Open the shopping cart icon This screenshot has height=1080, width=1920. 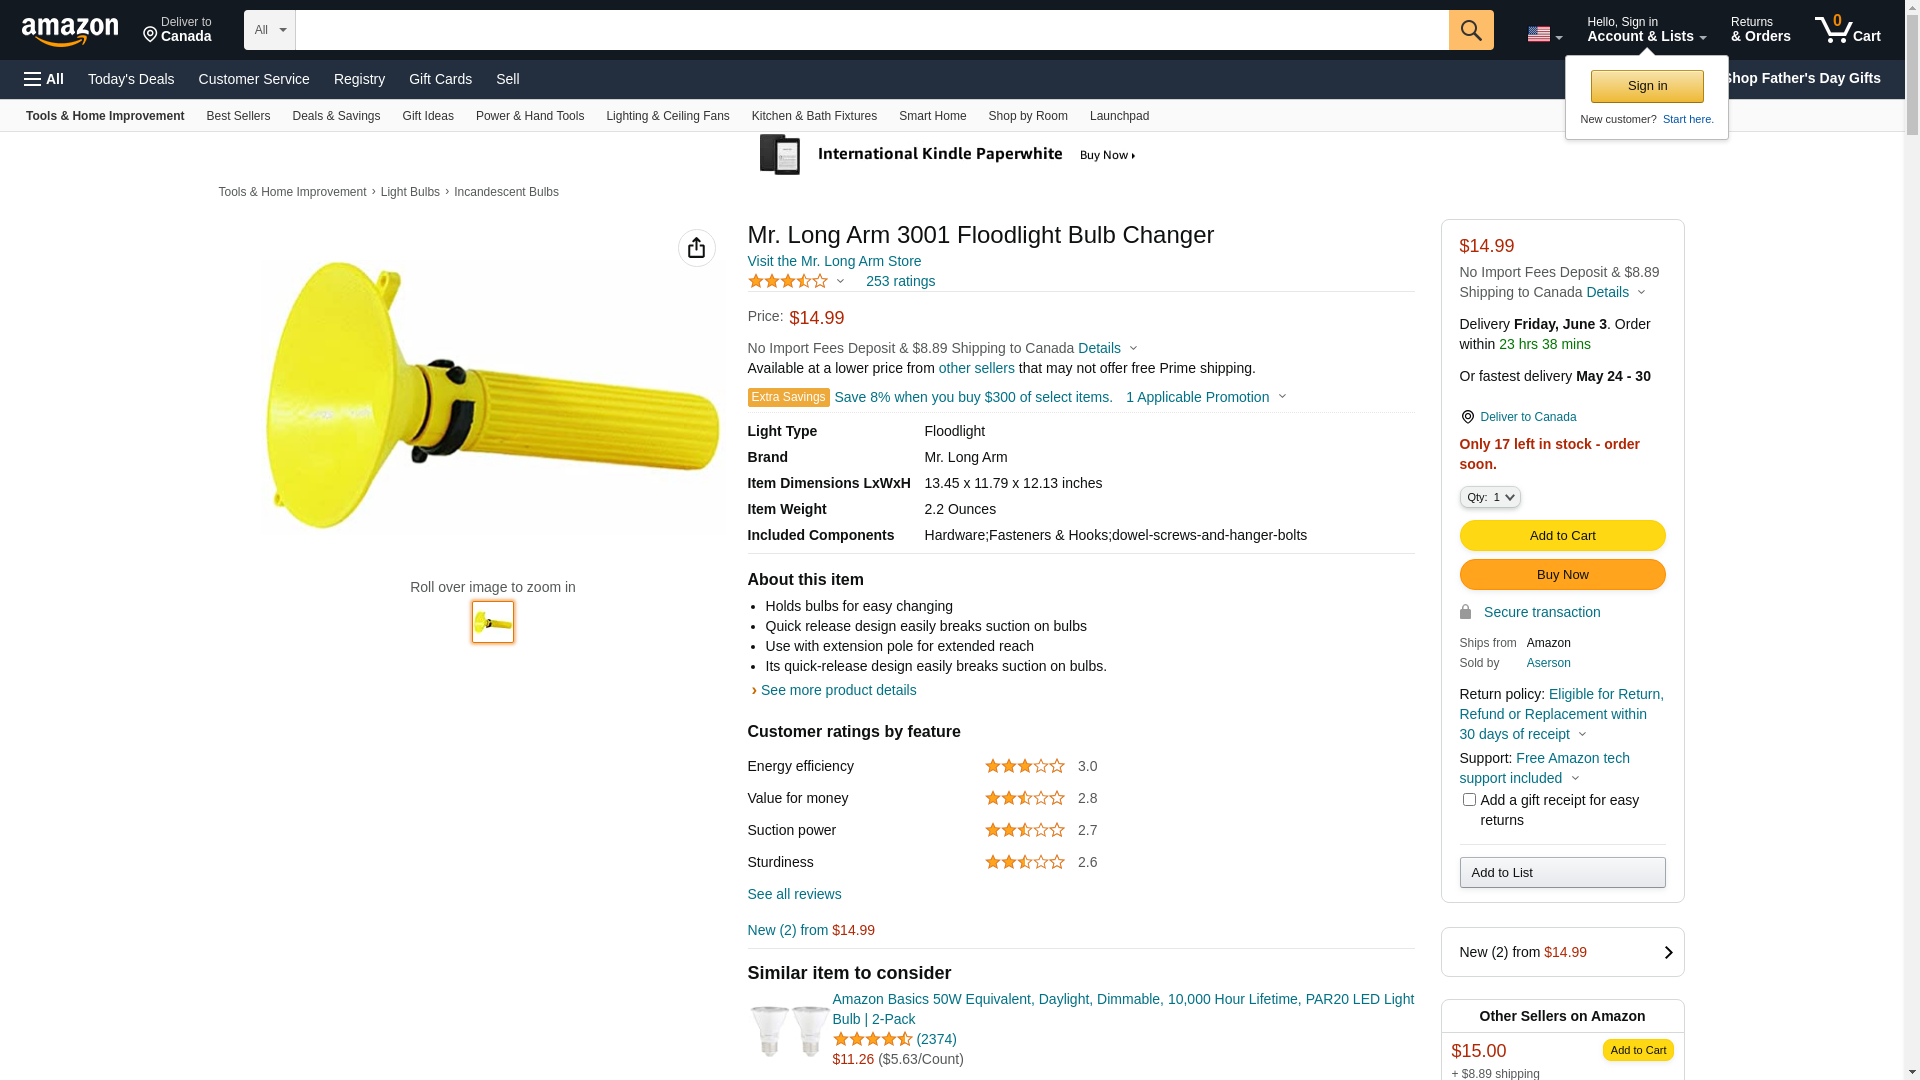click(x=1846, y=30)
